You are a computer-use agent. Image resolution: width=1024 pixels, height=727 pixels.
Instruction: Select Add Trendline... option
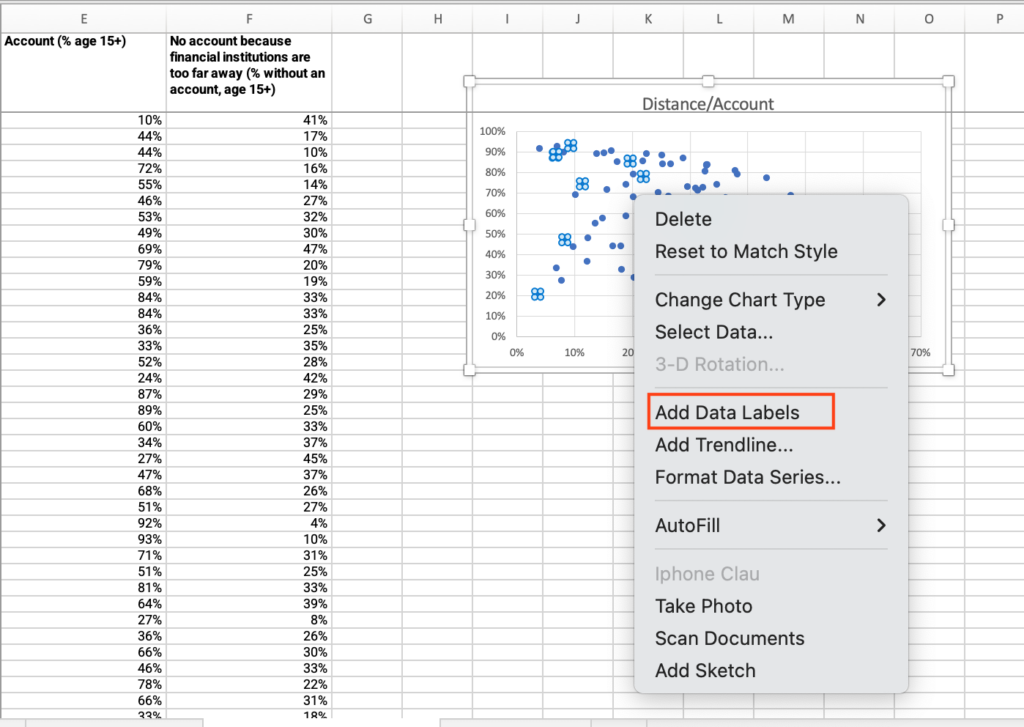[724, 445]
